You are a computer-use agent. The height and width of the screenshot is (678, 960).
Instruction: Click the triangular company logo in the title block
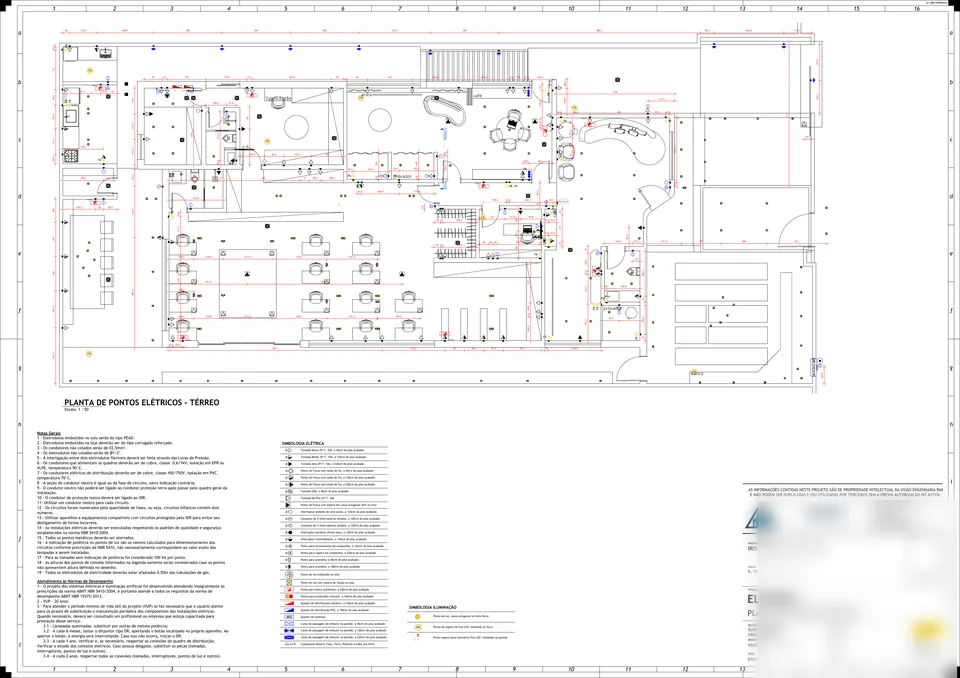pos(752,519)
